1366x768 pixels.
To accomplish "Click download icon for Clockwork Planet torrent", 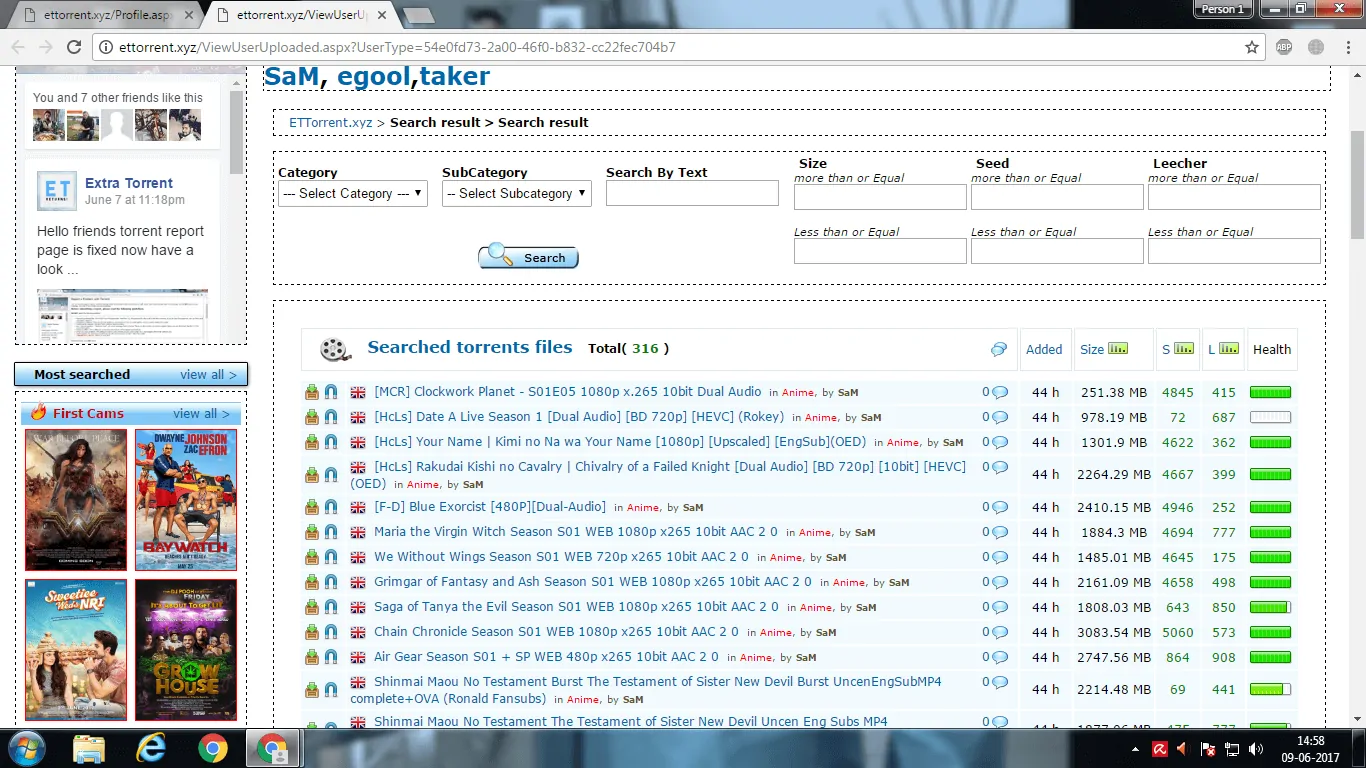I will click(312, 392).
